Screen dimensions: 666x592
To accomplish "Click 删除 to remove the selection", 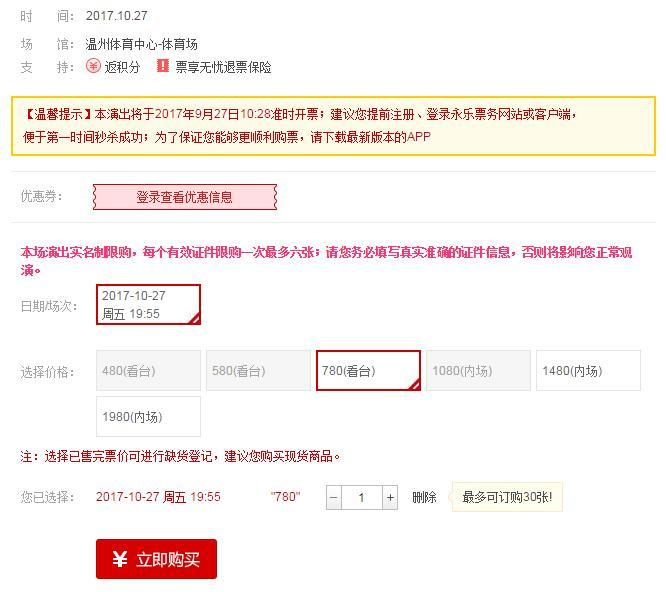I will click(x=424, y=497).
